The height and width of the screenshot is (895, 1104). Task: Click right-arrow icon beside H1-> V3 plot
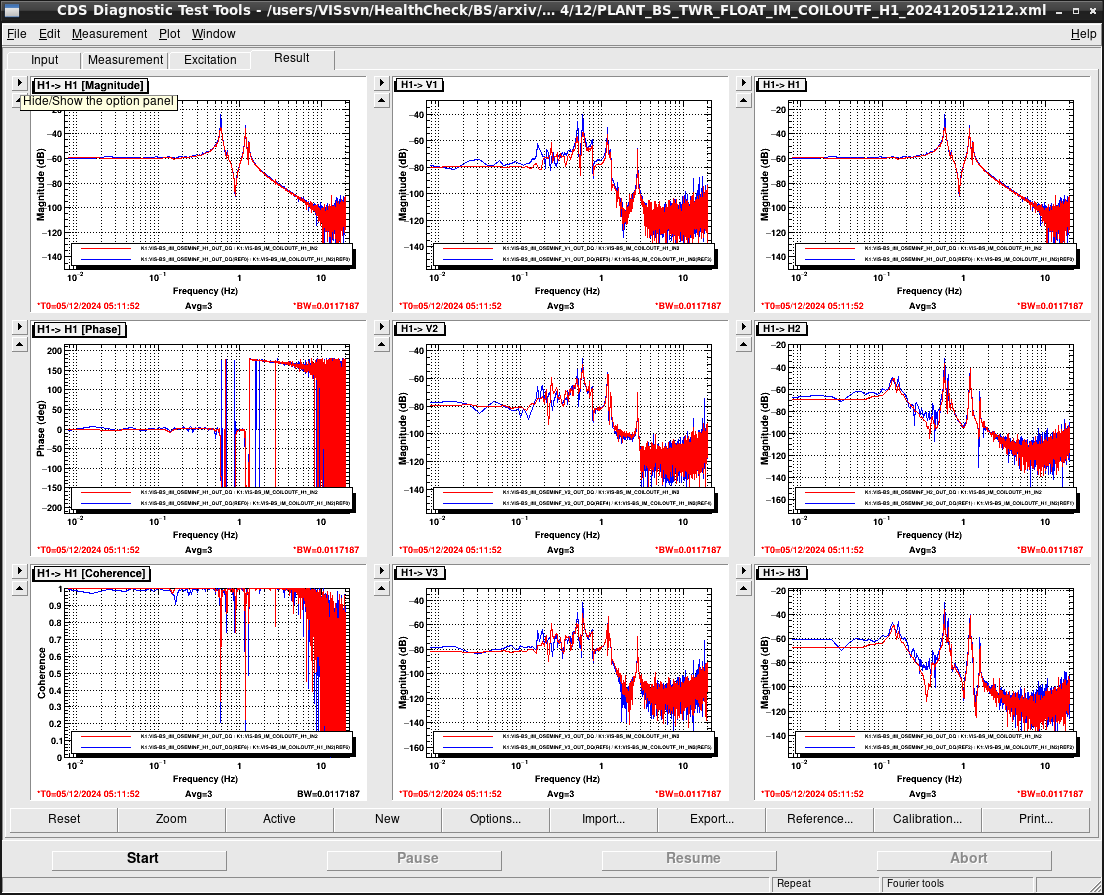[382, 571]
